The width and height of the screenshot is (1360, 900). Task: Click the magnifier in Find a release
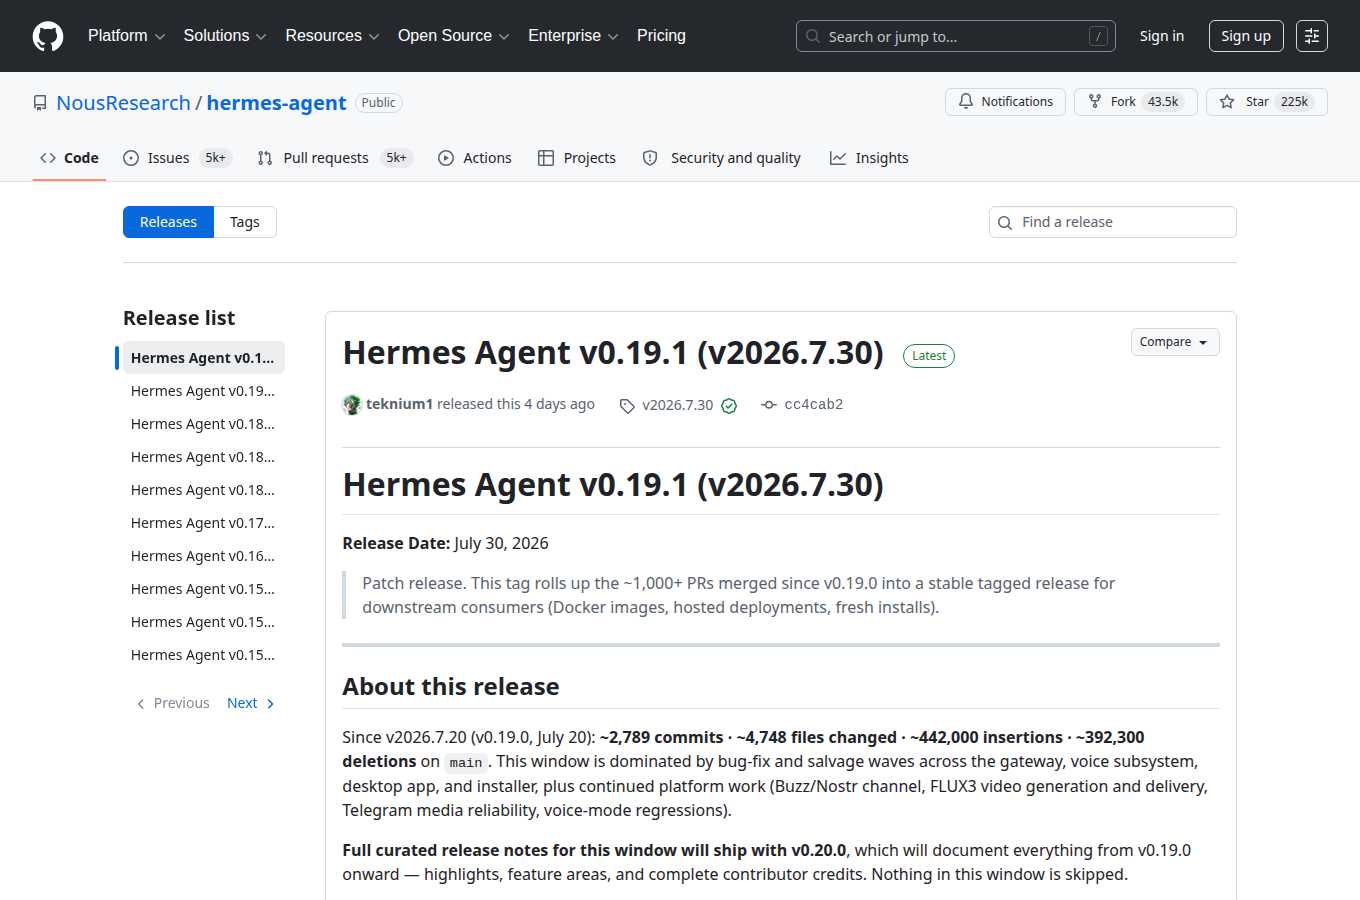(1005, 223)
